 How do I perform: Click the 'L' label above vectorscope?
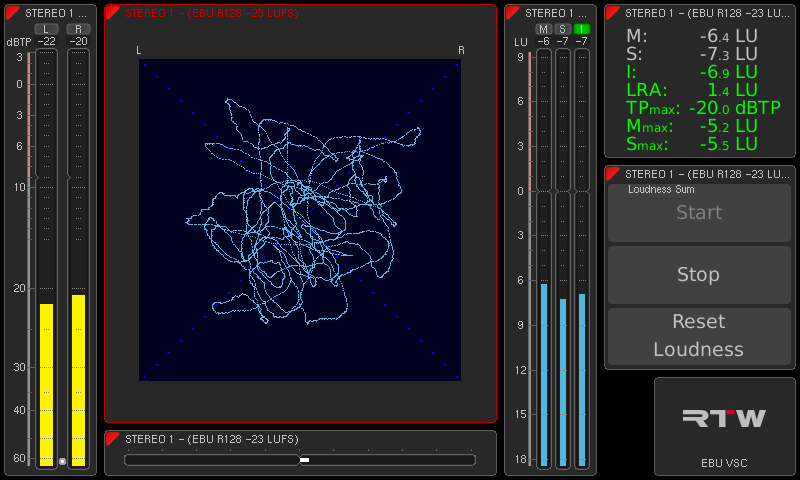coord(139,50)
